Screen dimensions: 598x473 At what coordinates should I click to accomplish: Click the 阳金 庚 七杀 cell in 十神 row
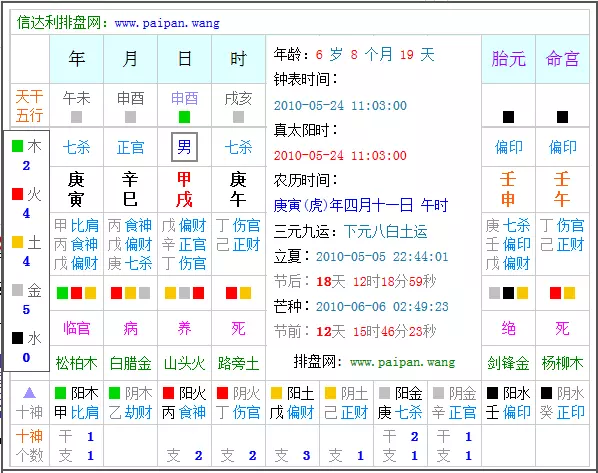400,402
